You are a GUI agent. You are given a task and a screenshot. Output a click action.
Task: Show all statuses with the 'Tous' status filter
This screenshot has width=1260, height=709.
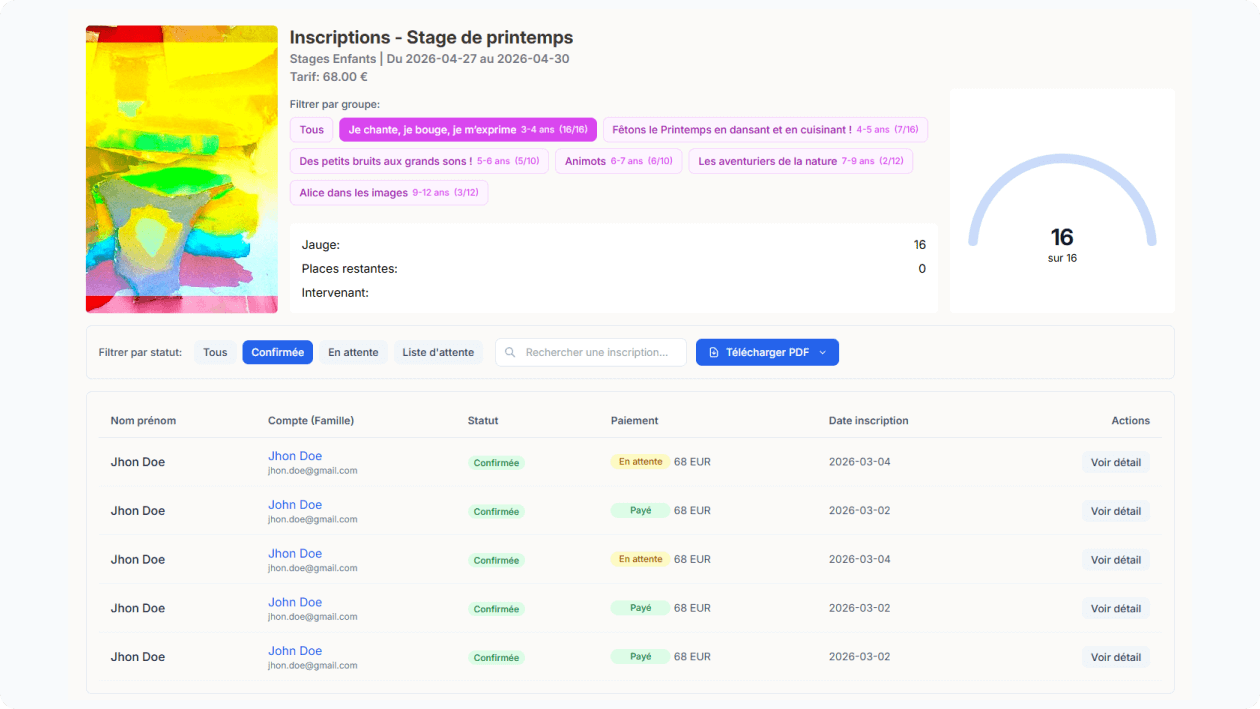pyautogui.click(x=215, y=352)
